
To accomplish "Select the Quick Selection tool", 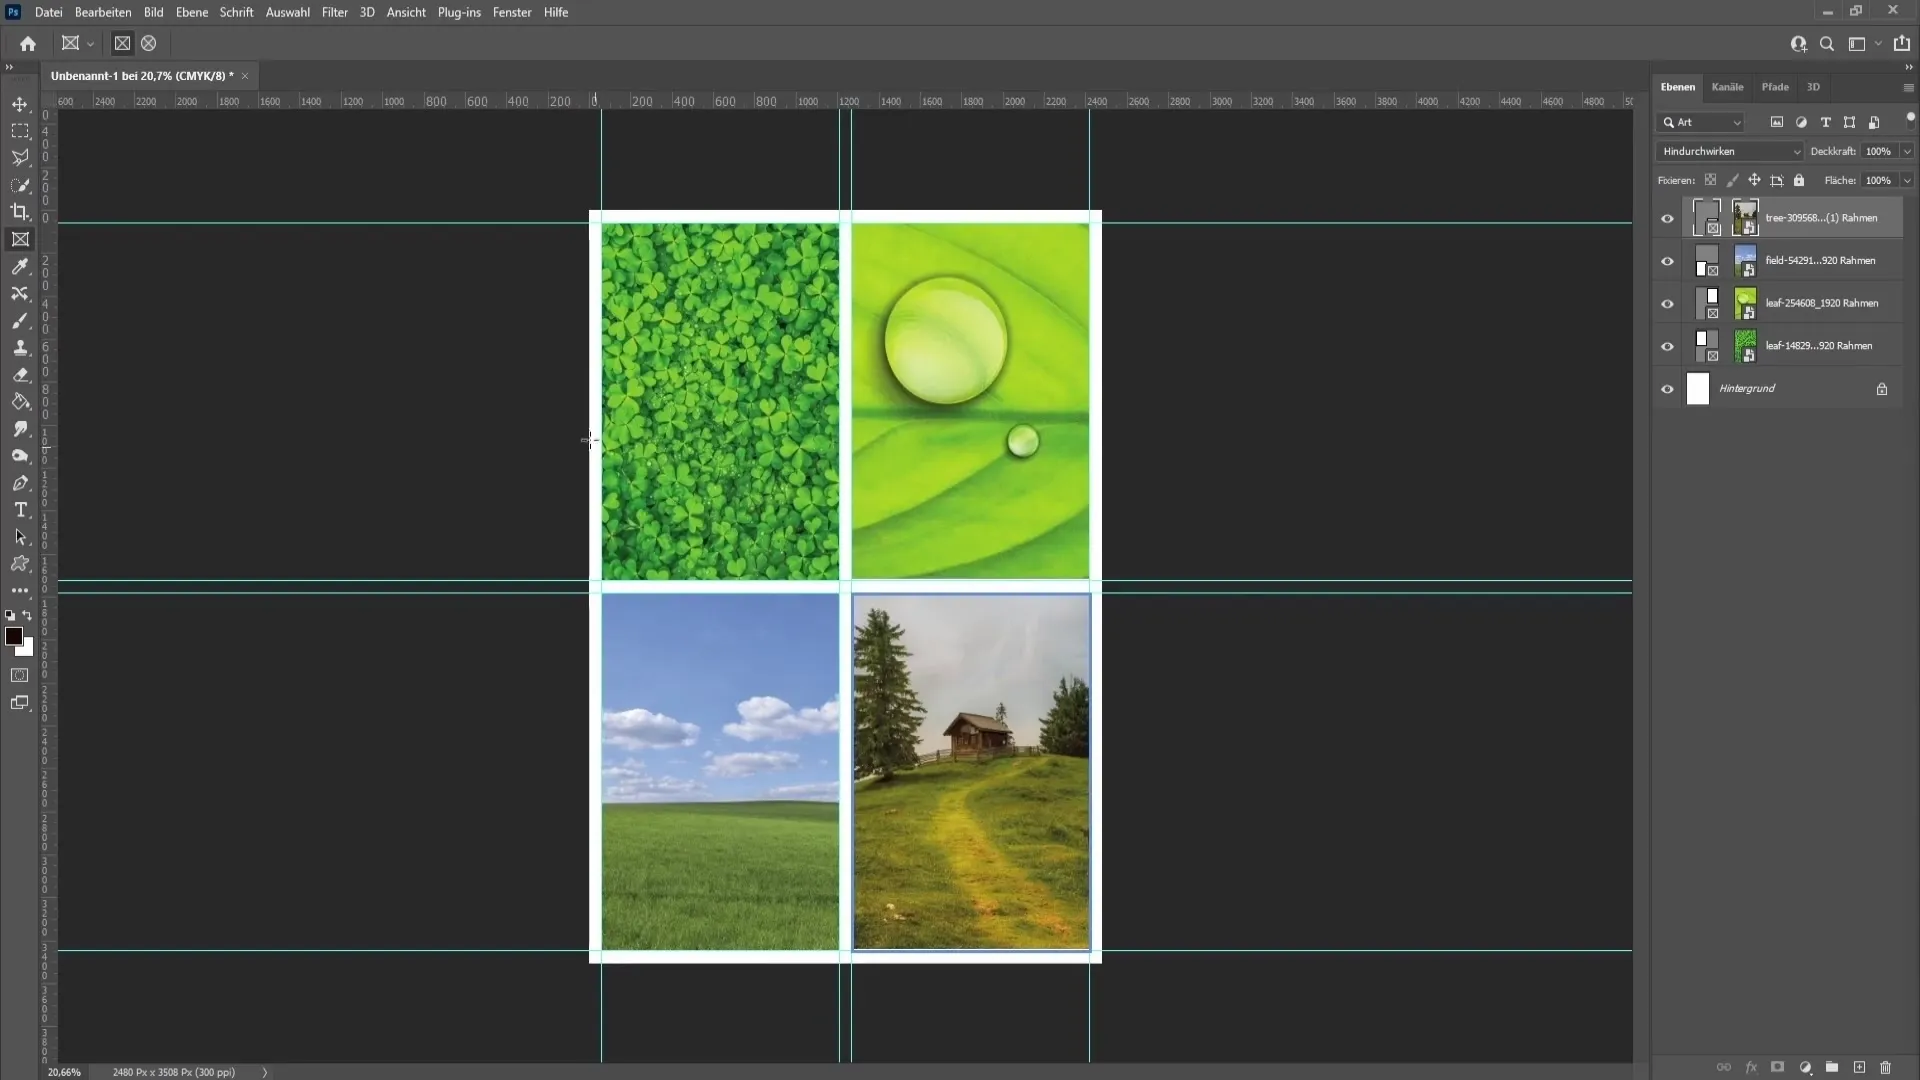I will (x=20, y=185).
